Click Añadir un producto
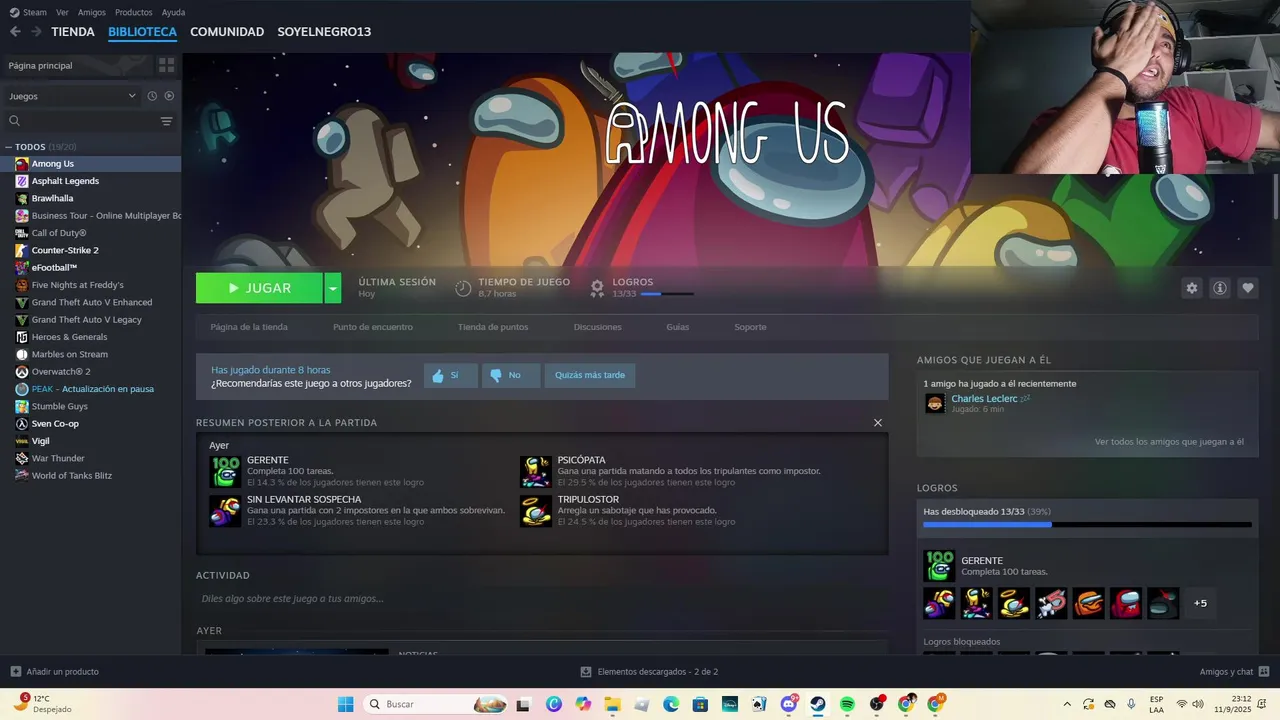 pos(55,672)
